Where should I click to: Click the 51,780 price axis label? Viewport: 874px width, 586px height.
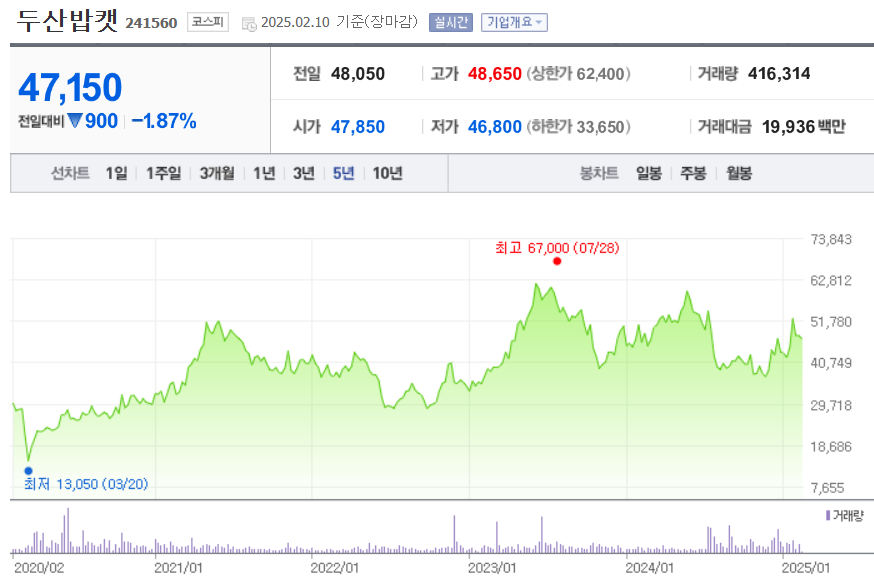click(x=831, y=322)
